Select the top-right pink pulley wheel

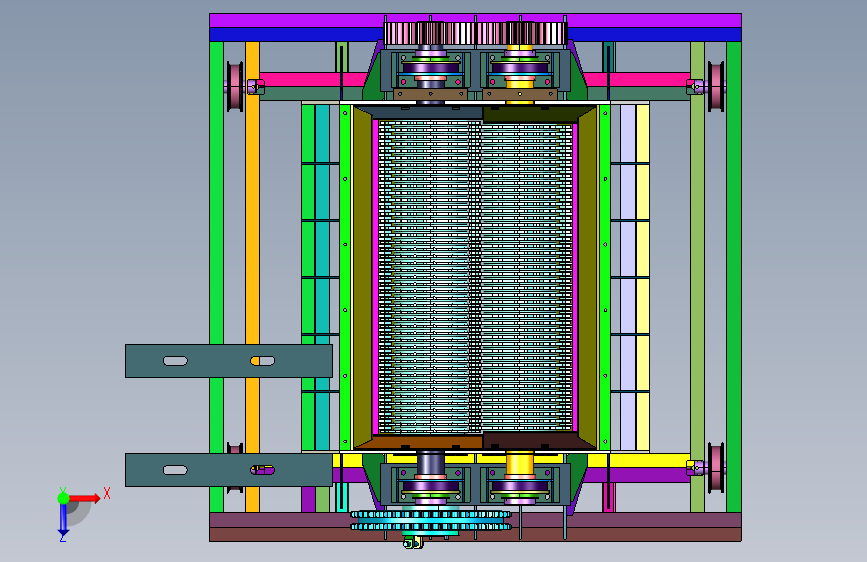[717, 87]
